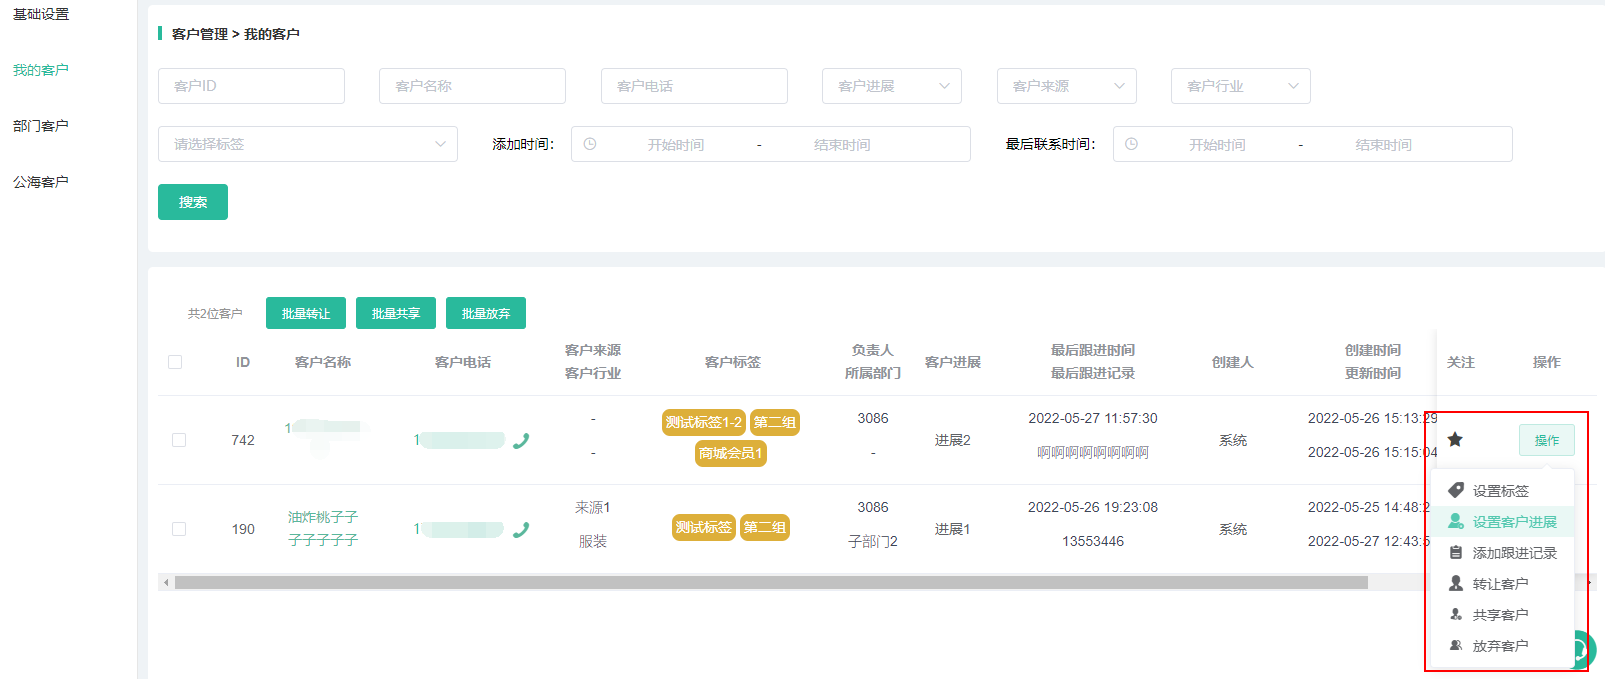The image size is (1605, 679).
Task: Click the green chat support icon
Action: (x=1582, y=650)
